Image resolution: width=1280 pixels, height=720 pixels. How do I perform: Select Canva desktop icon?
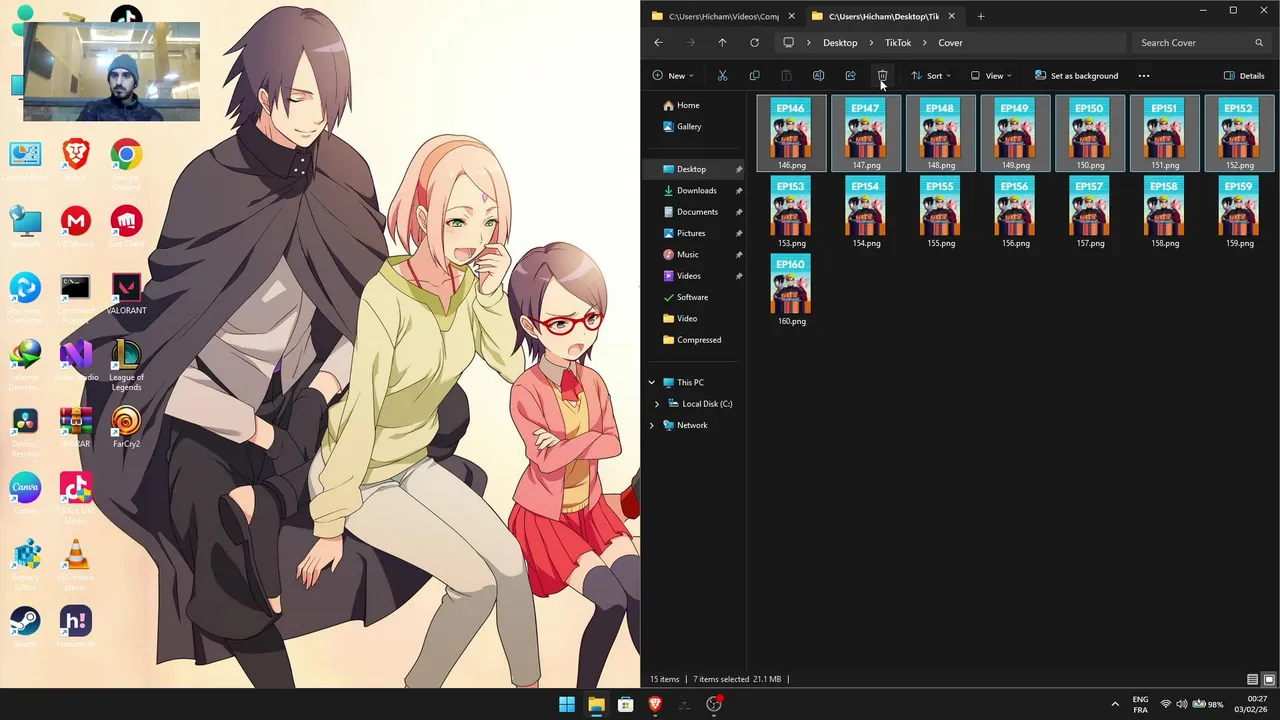tap(25, 494)
